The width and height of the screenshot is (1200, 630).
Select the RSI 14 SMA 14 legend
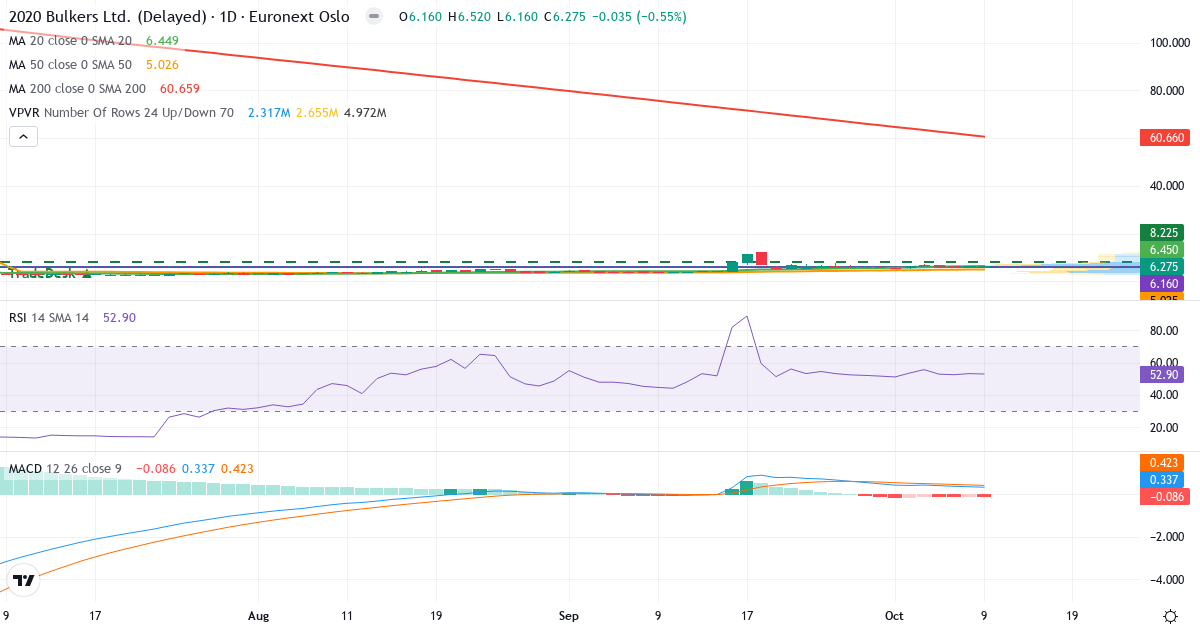click(50, 317)
